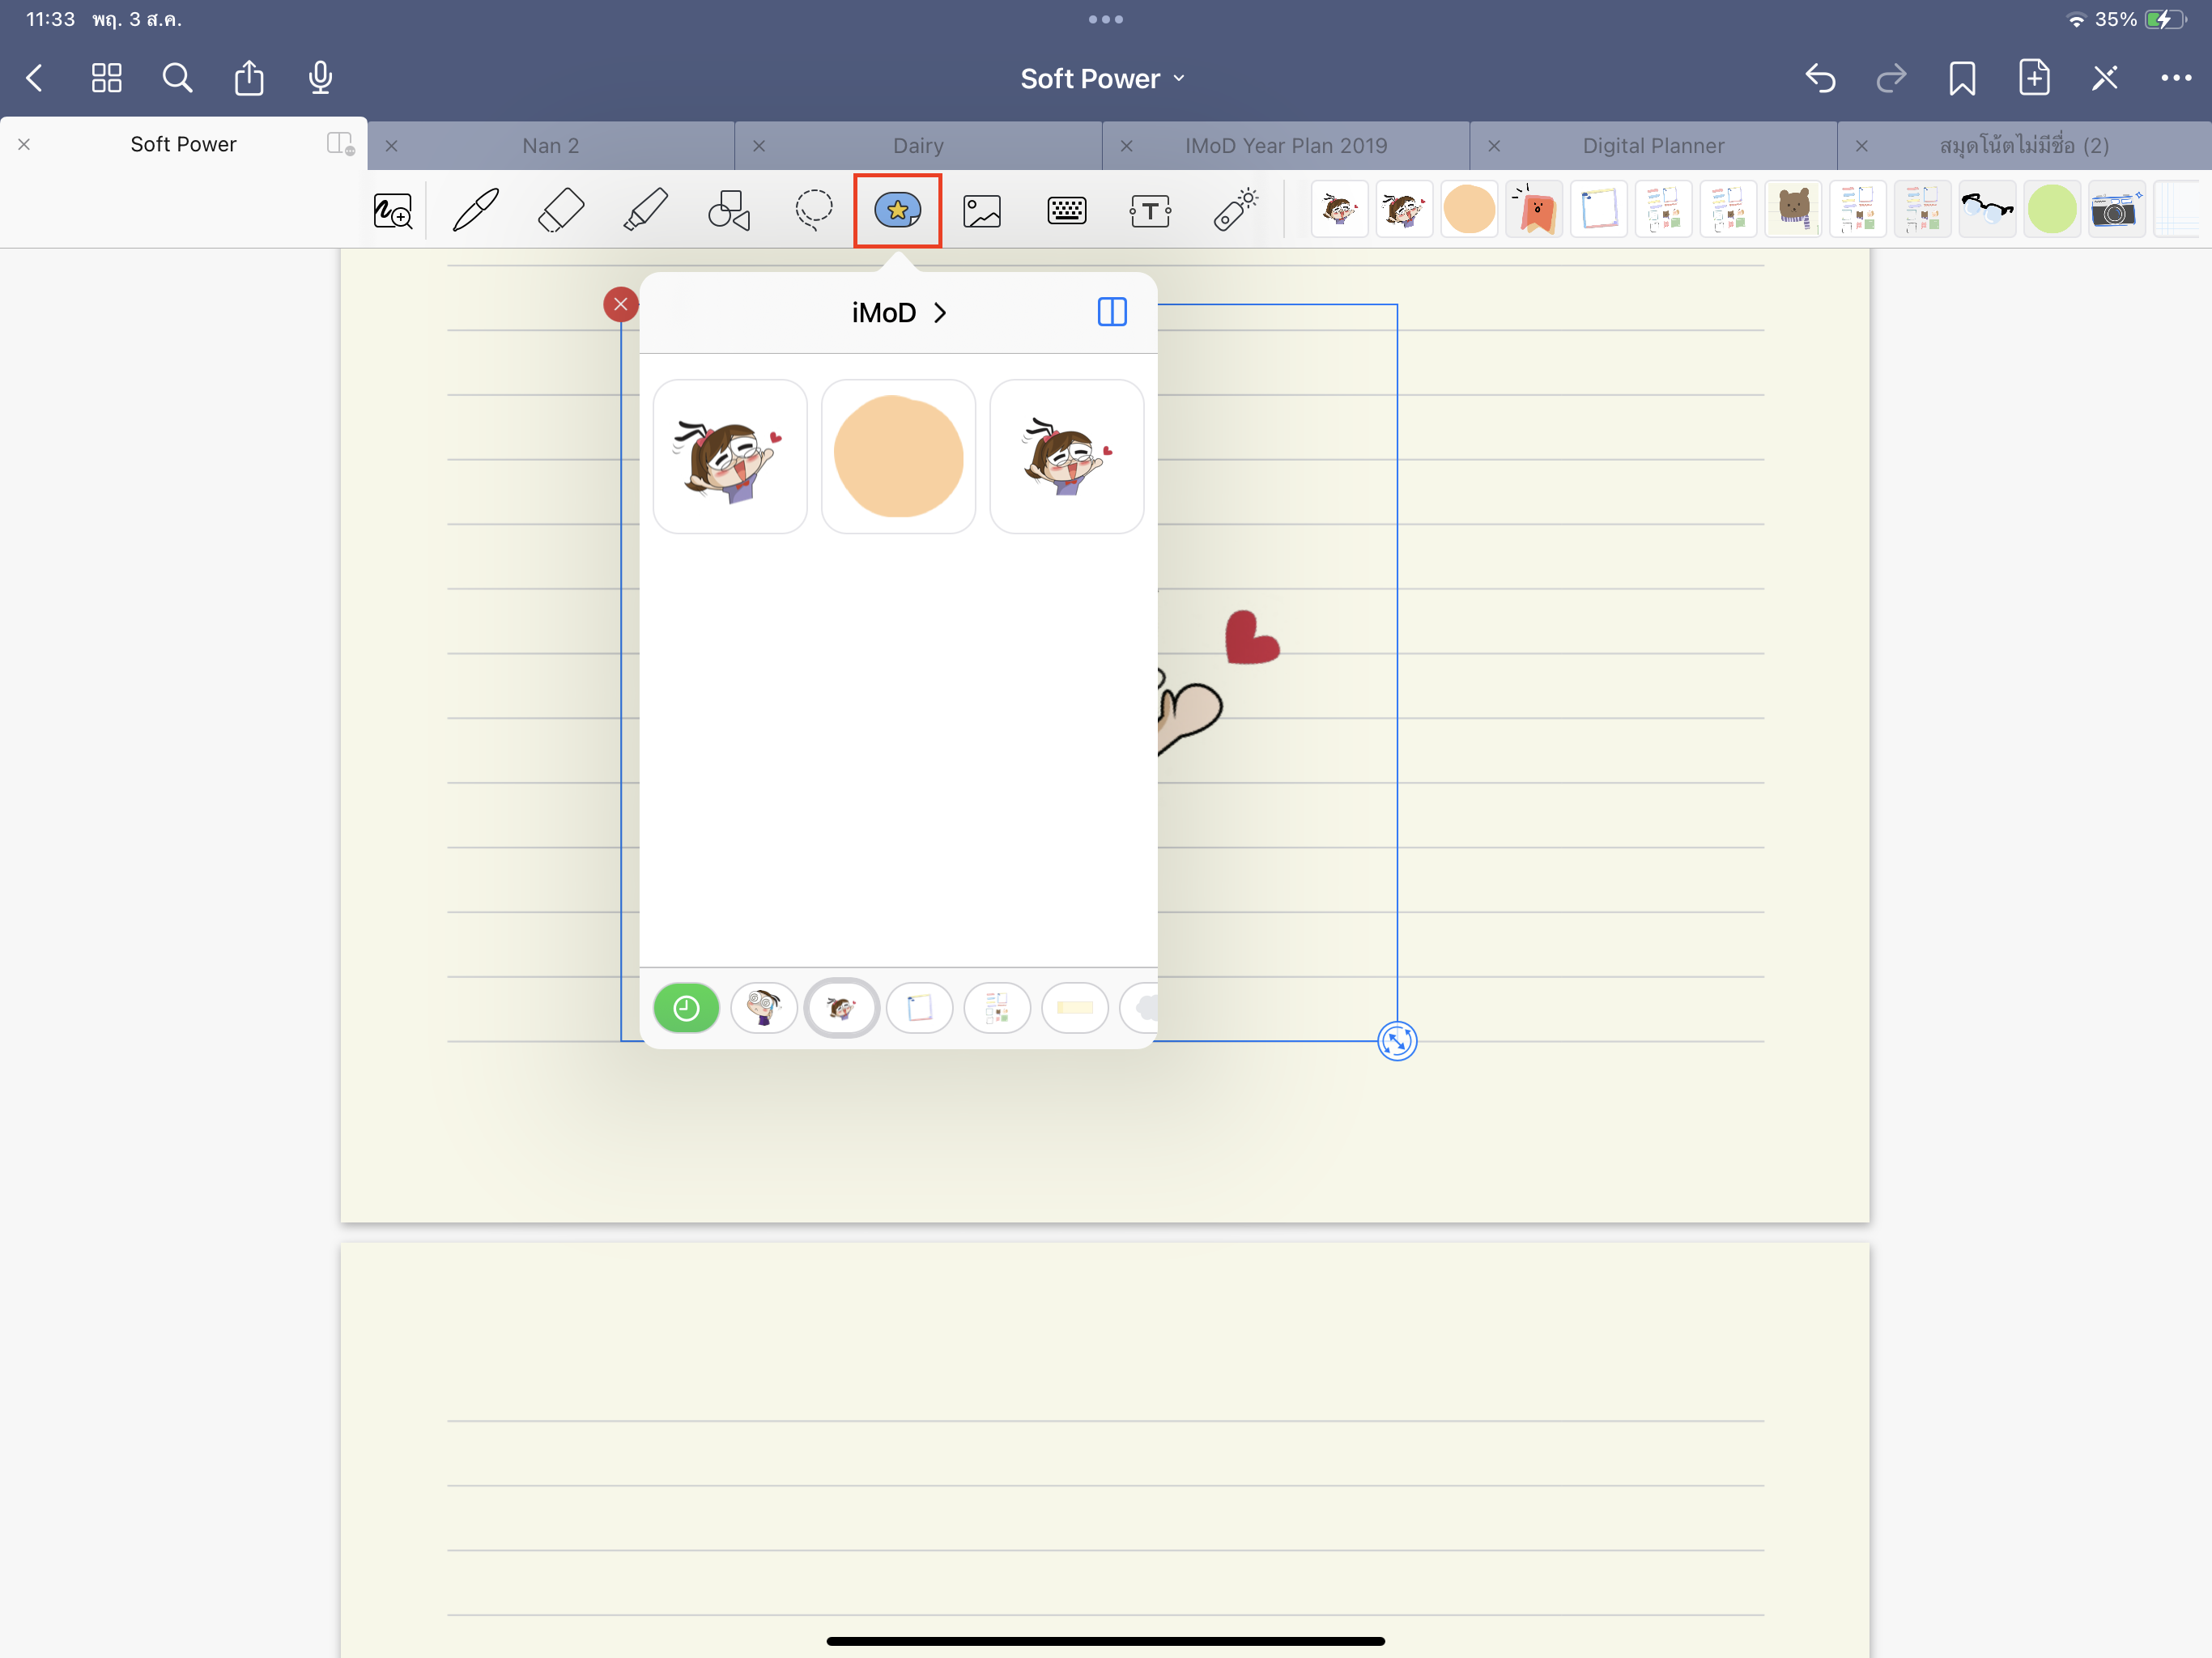Toggle split view in sticker panel
The height and width of the screenshot is (1658, 2212).
coord(1112,312)
